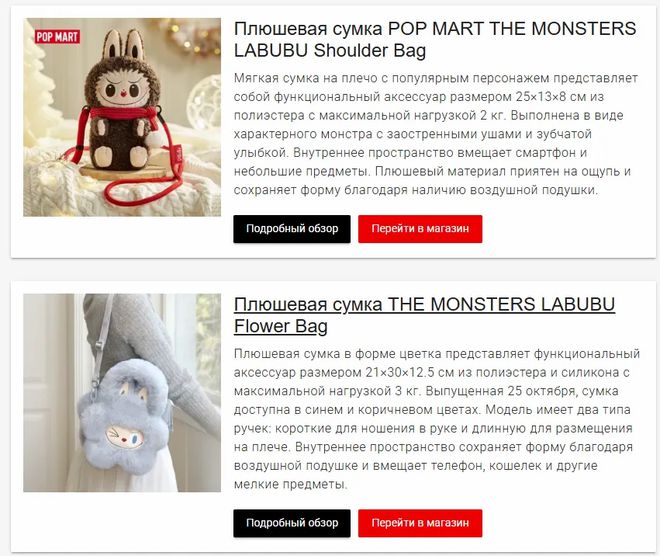Open the brown Labubu shoulder bag photo
The image size is (660, 556).
point(122,117)
